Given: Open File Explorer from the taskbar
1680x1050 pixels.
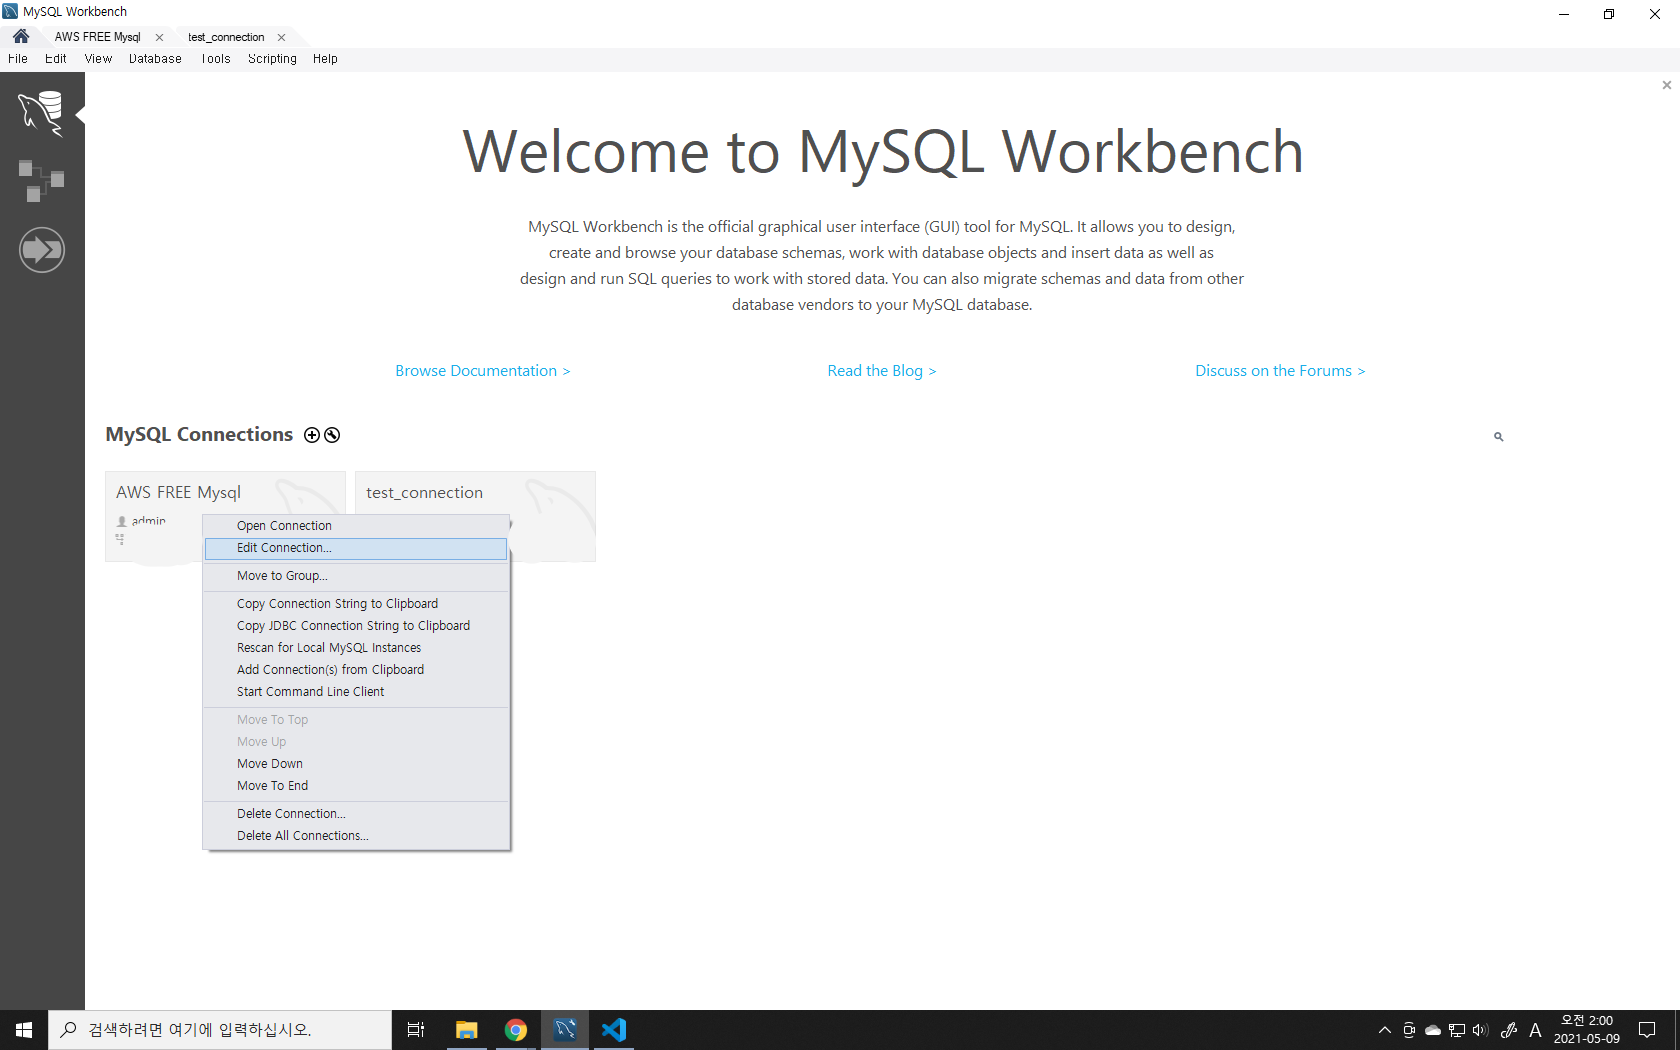Looking at the screenshot, I should [466, 1030].
